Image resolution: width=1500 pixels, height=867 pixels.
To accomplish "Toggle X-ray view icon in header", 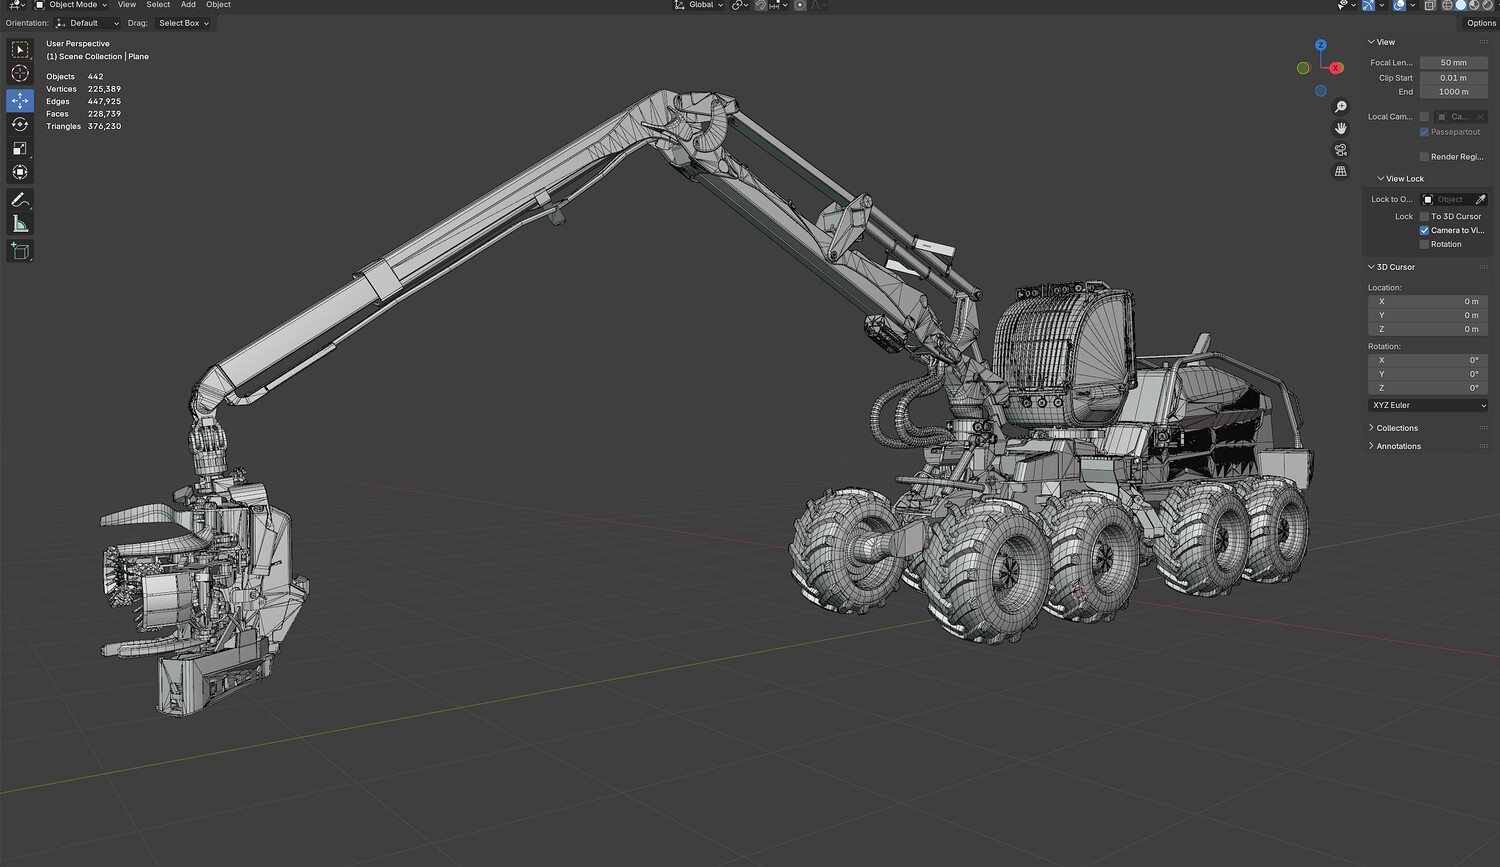I will click(x=1430, y=5).
